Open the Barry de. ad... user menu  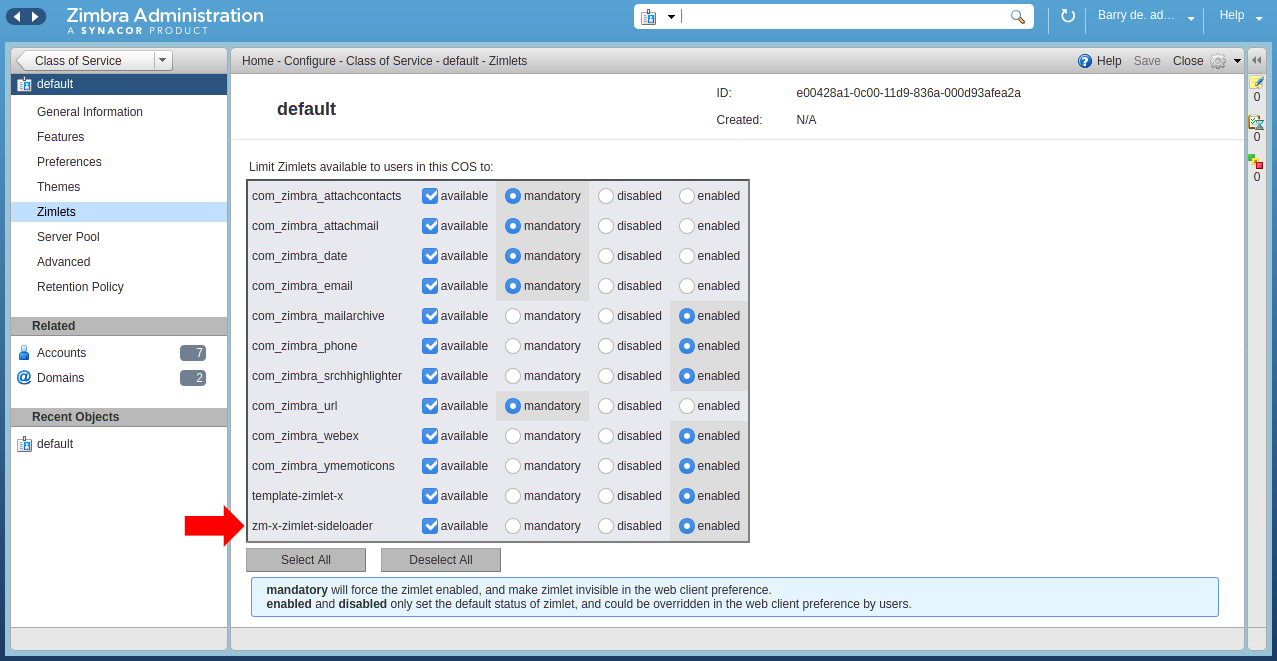click(x=1146, y=17)
